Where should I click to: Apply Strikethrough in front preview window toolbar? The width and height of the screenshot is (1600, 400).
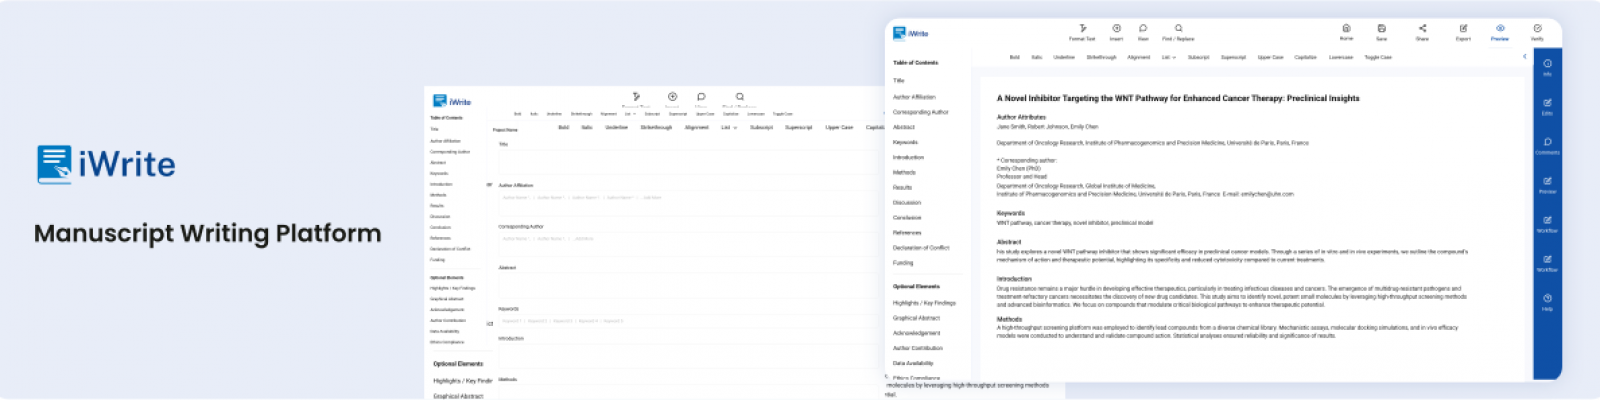(1101, 57)
